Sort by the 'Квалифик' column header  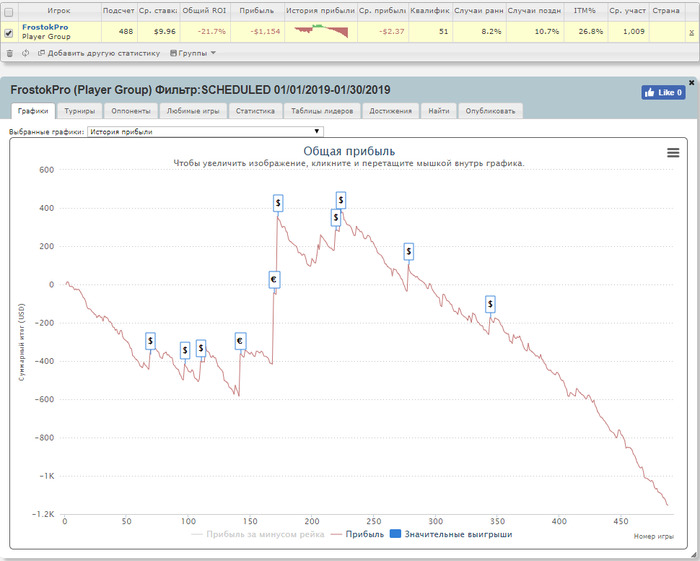click(x=430, y=11)
